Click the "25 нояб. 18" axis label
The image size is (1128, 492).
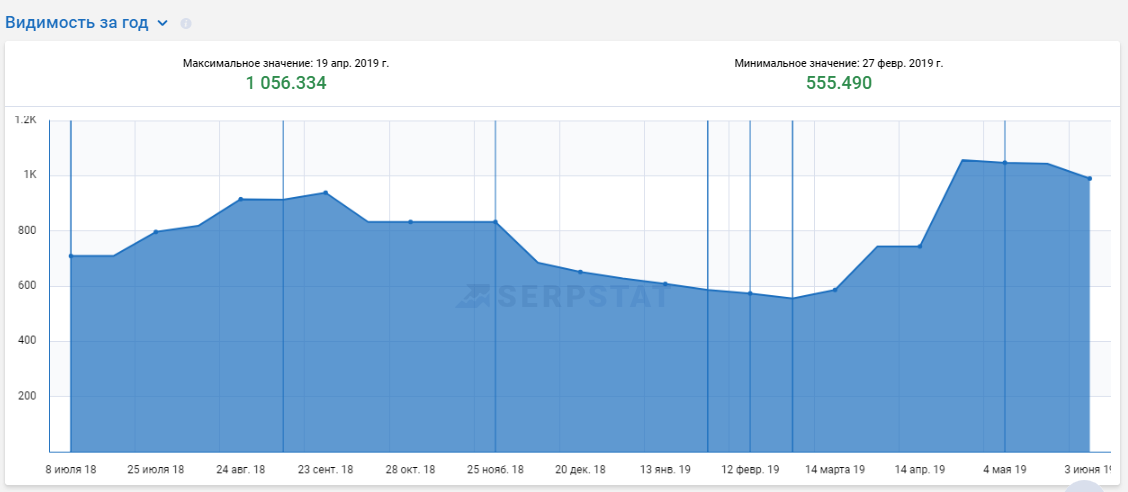495,470
